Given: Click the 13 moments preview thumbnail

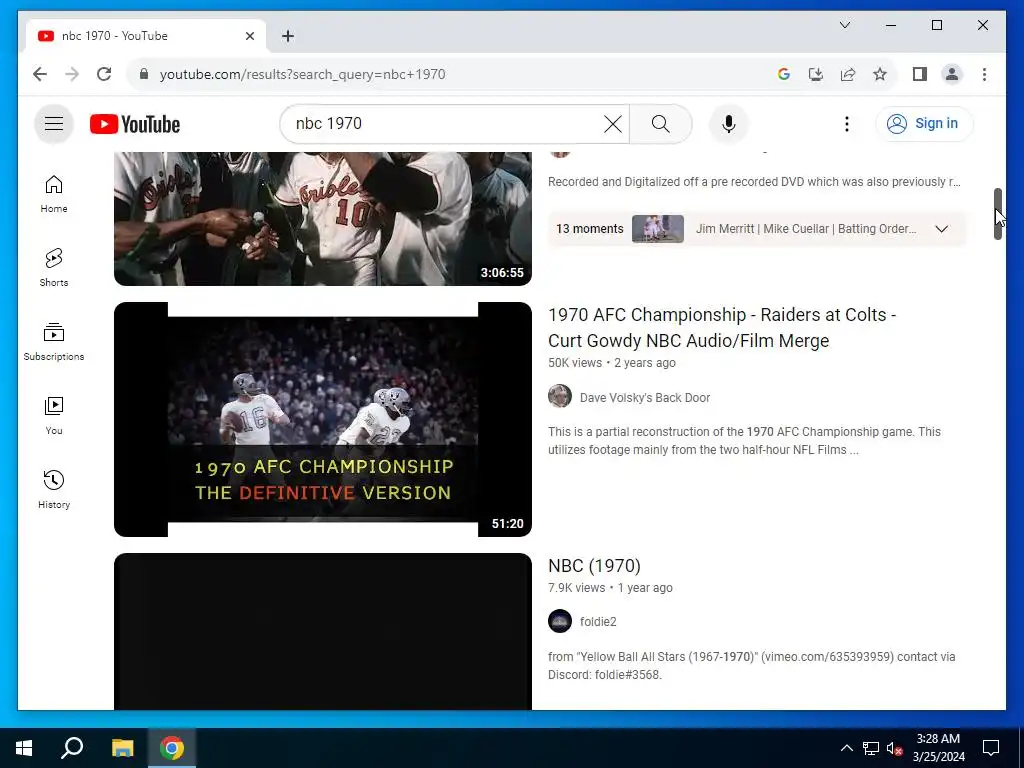Looking at the screenshot, I should coord(658,229).
